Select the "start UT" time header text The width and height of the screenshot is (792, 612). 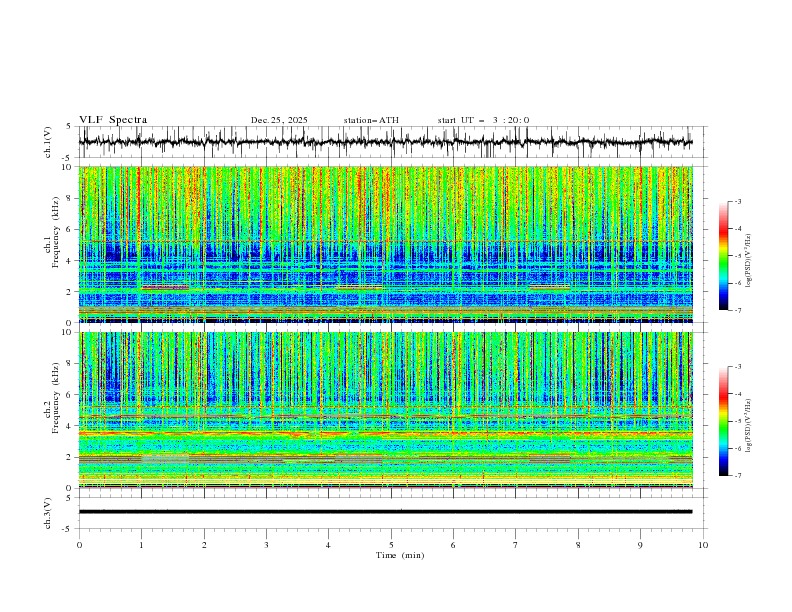point(483,120)
